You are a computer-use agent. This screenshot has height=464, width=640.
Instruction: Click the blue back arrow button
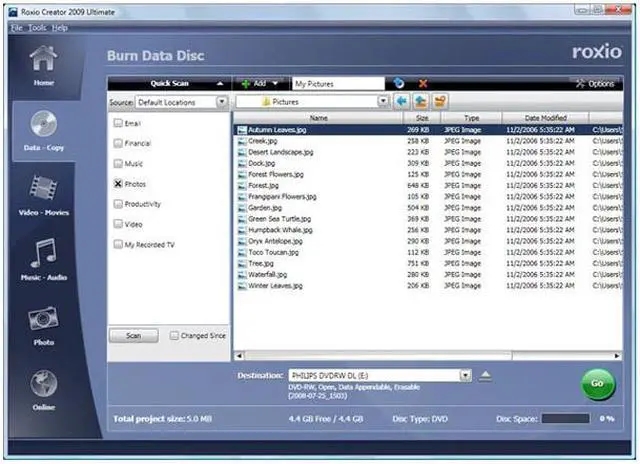tap(402, 102)
